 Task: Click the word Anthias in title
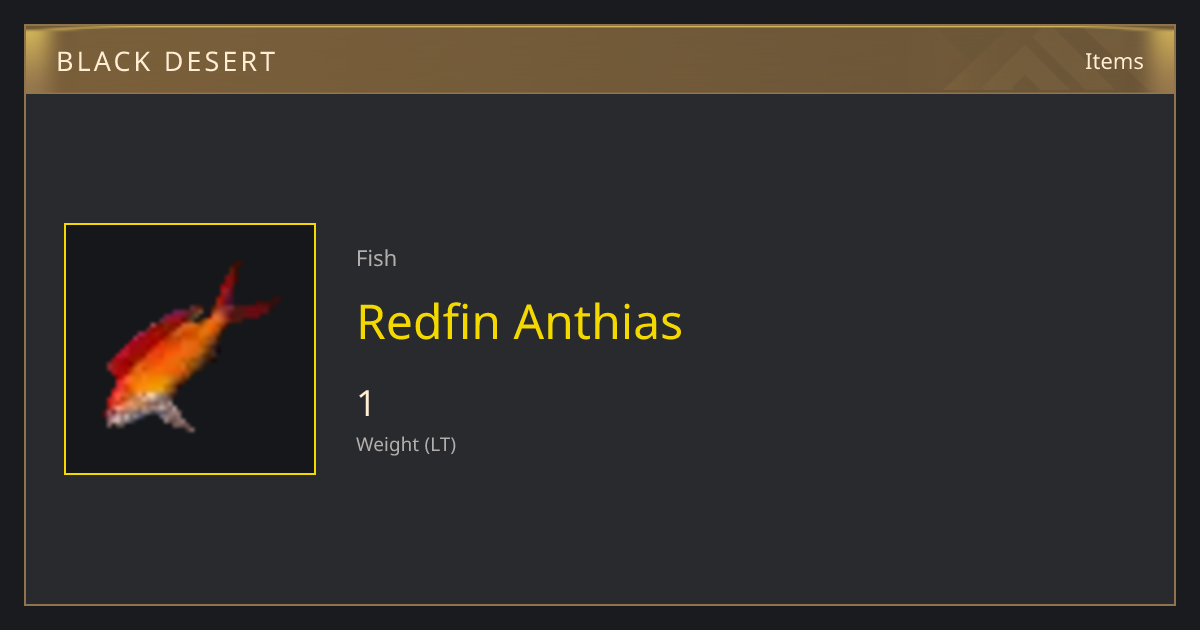(x=599, y=322)
